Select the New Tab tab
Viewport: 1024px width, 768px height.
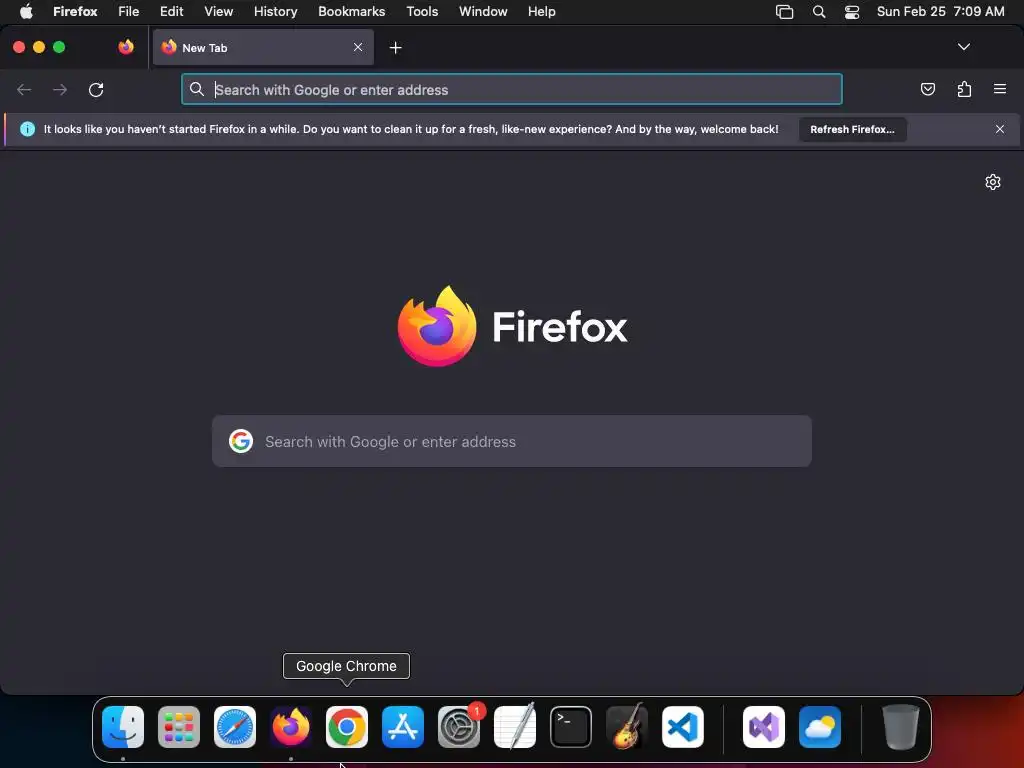(x=263, y=47)
